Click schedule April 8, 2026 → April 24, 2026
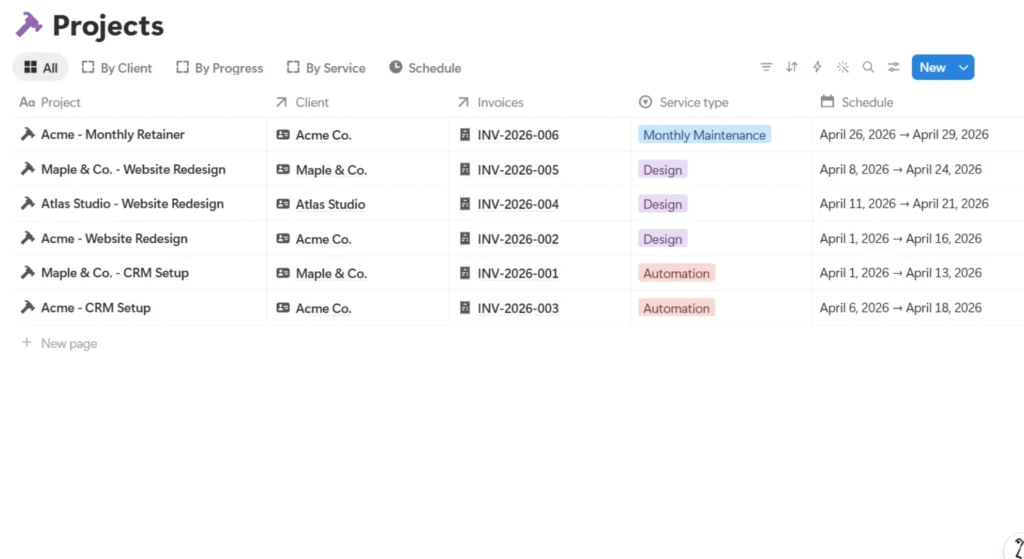Image resolution: width=1024 pixels, height=559 pixels. pos(901,169)
